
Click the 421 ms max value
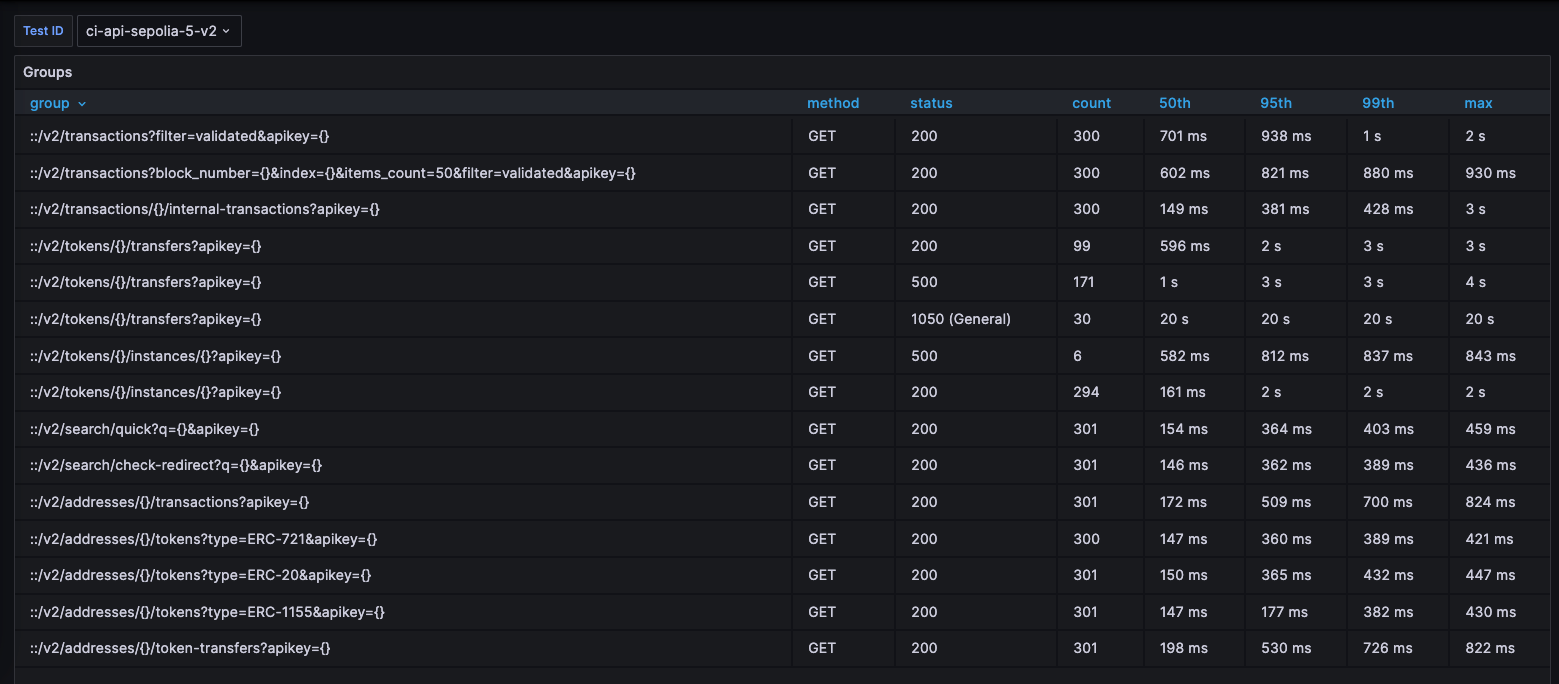point(1489,539)
